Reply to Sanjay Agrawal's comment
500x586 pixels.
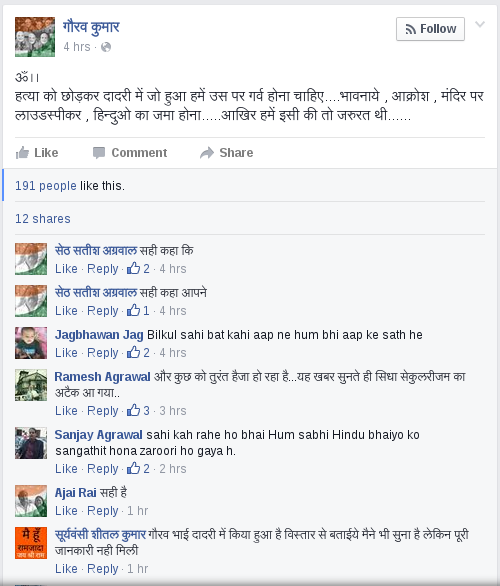[x=103, y=469]
